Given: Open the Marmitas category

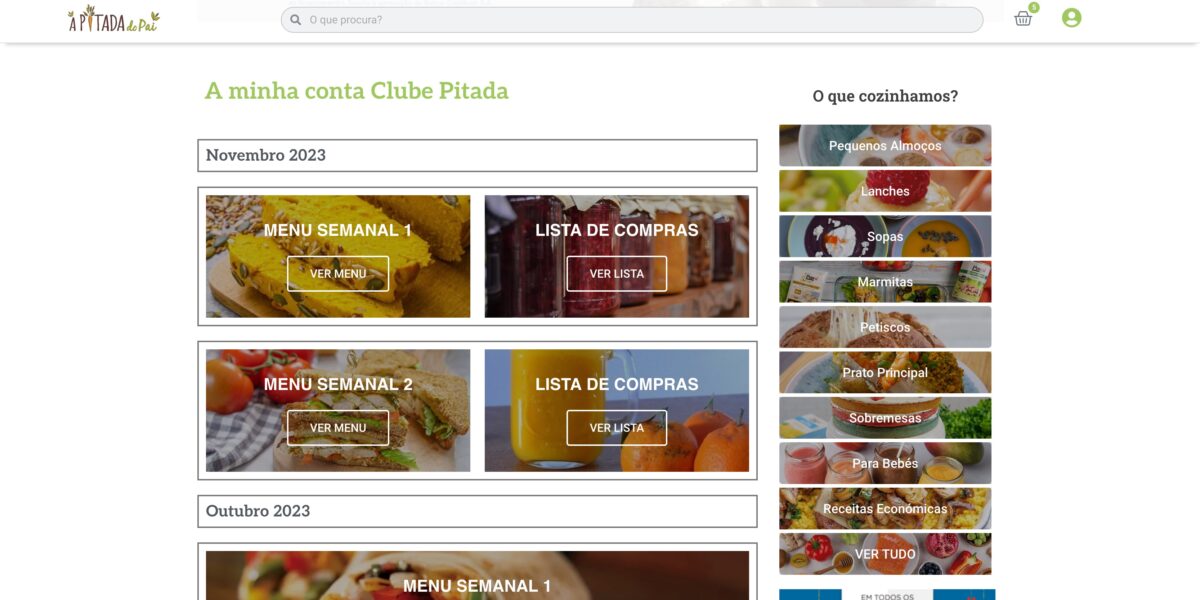Looking at the screenshot, I should 885,282.
